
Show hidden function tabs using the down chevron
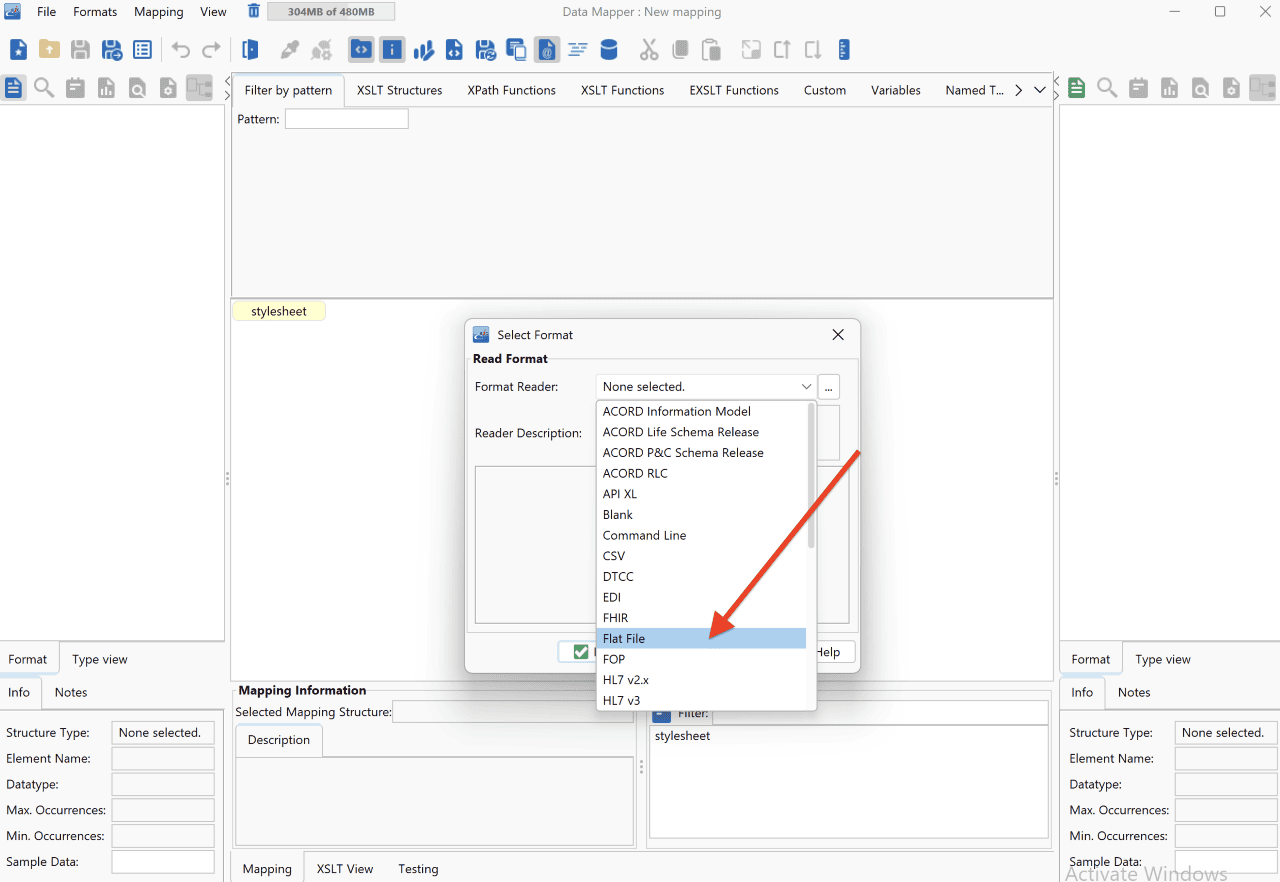[1040, 90]
